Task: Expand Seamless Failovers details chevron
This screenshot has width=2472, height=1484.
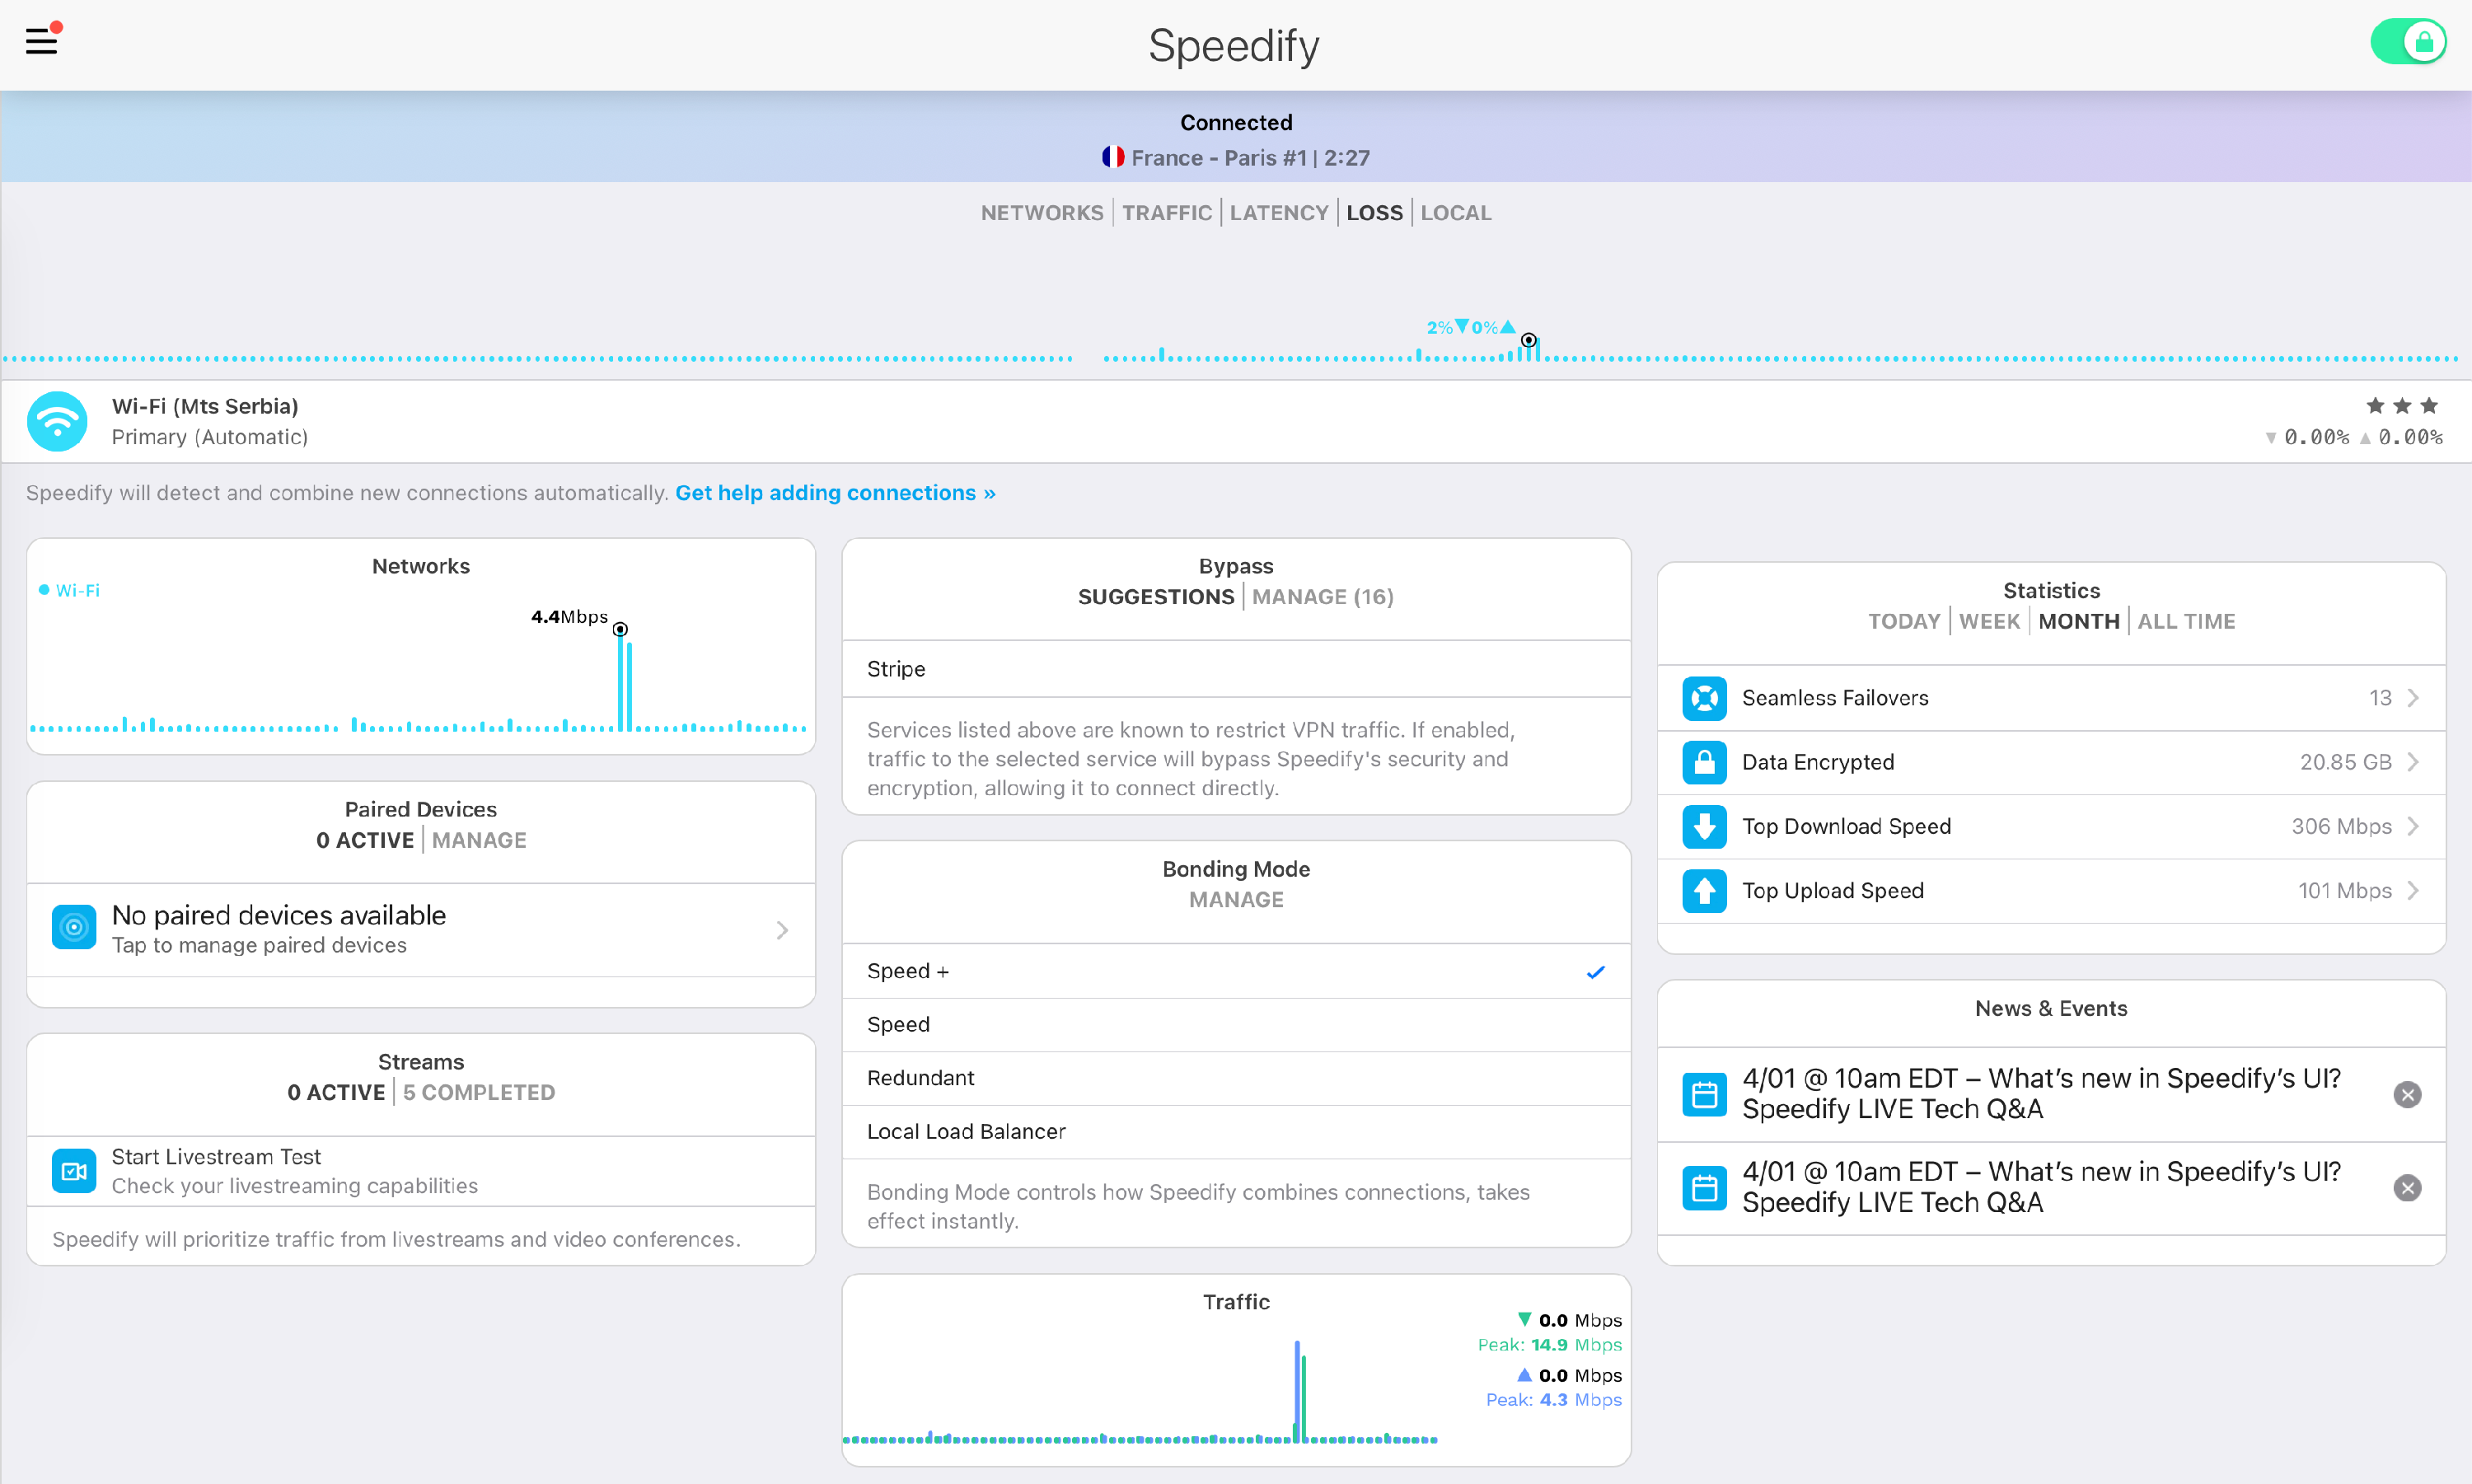Action: click(x=2413, y=698)
